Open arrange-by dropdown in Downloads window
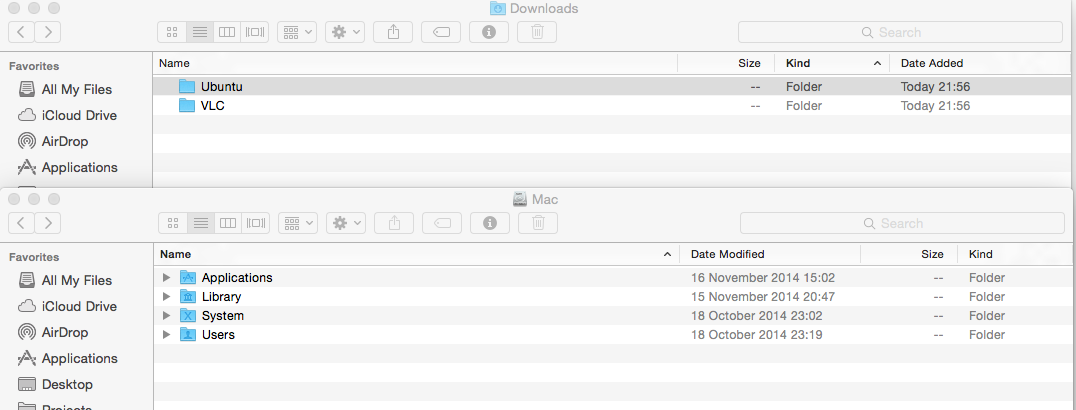This screenshot has width=1076, height=410. [296, 32]
